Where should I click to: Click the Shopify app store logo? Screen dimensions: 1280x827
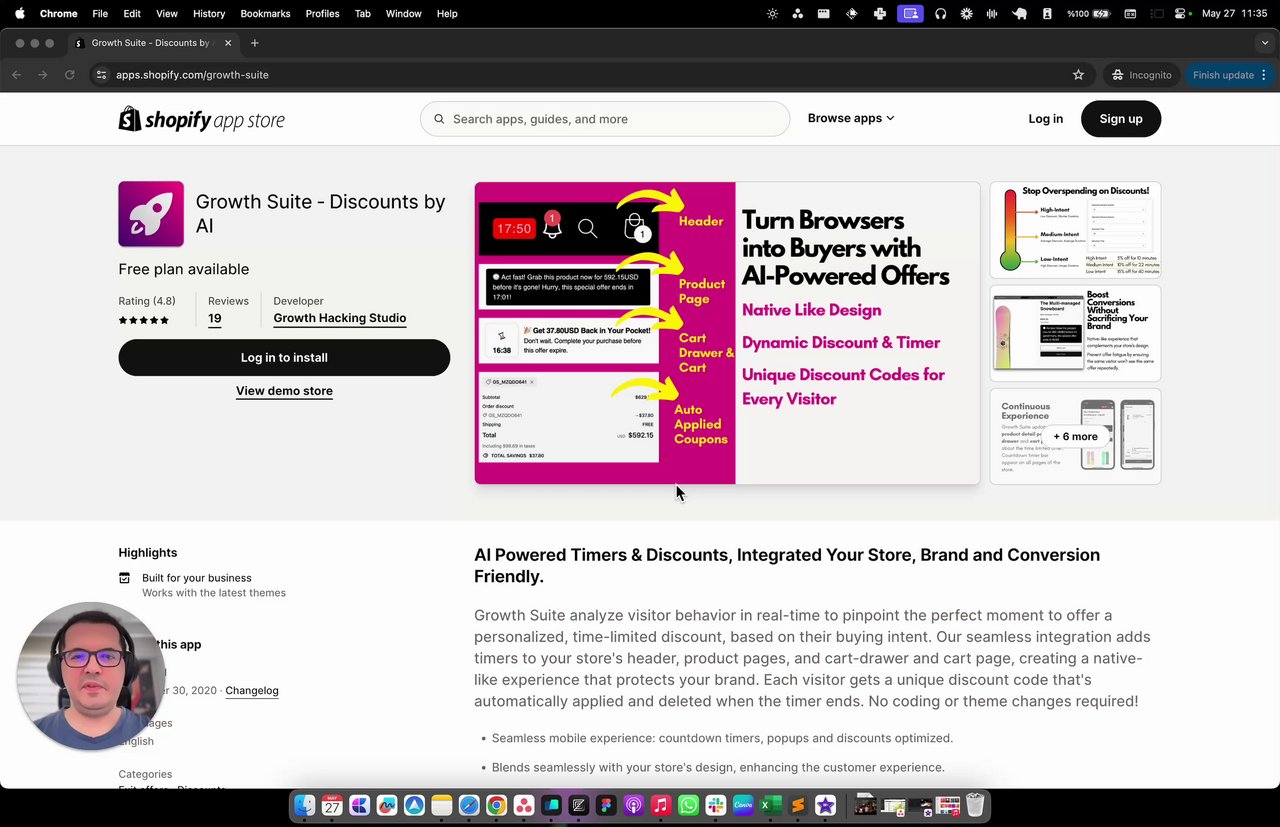[x=202, y=119]
